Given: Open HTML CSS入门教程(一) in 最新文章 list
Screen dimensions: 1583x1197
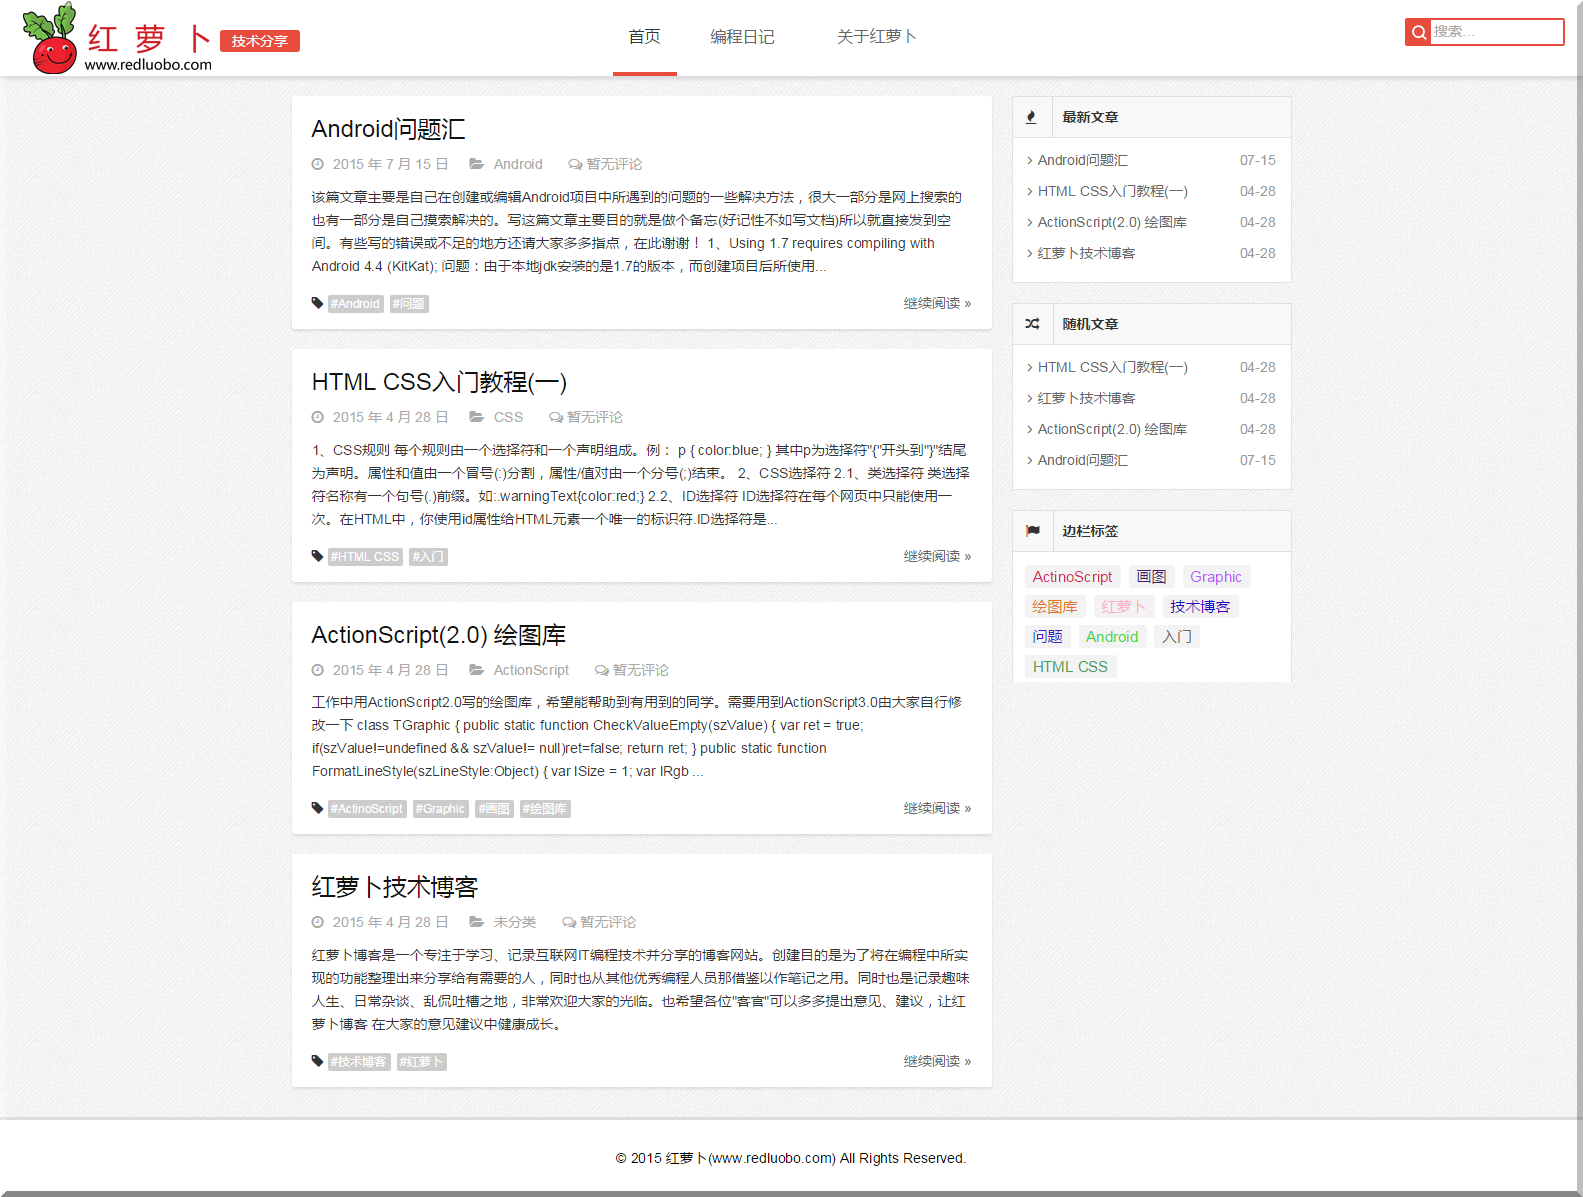Looking at the screenshot, I should (1112, 191).
